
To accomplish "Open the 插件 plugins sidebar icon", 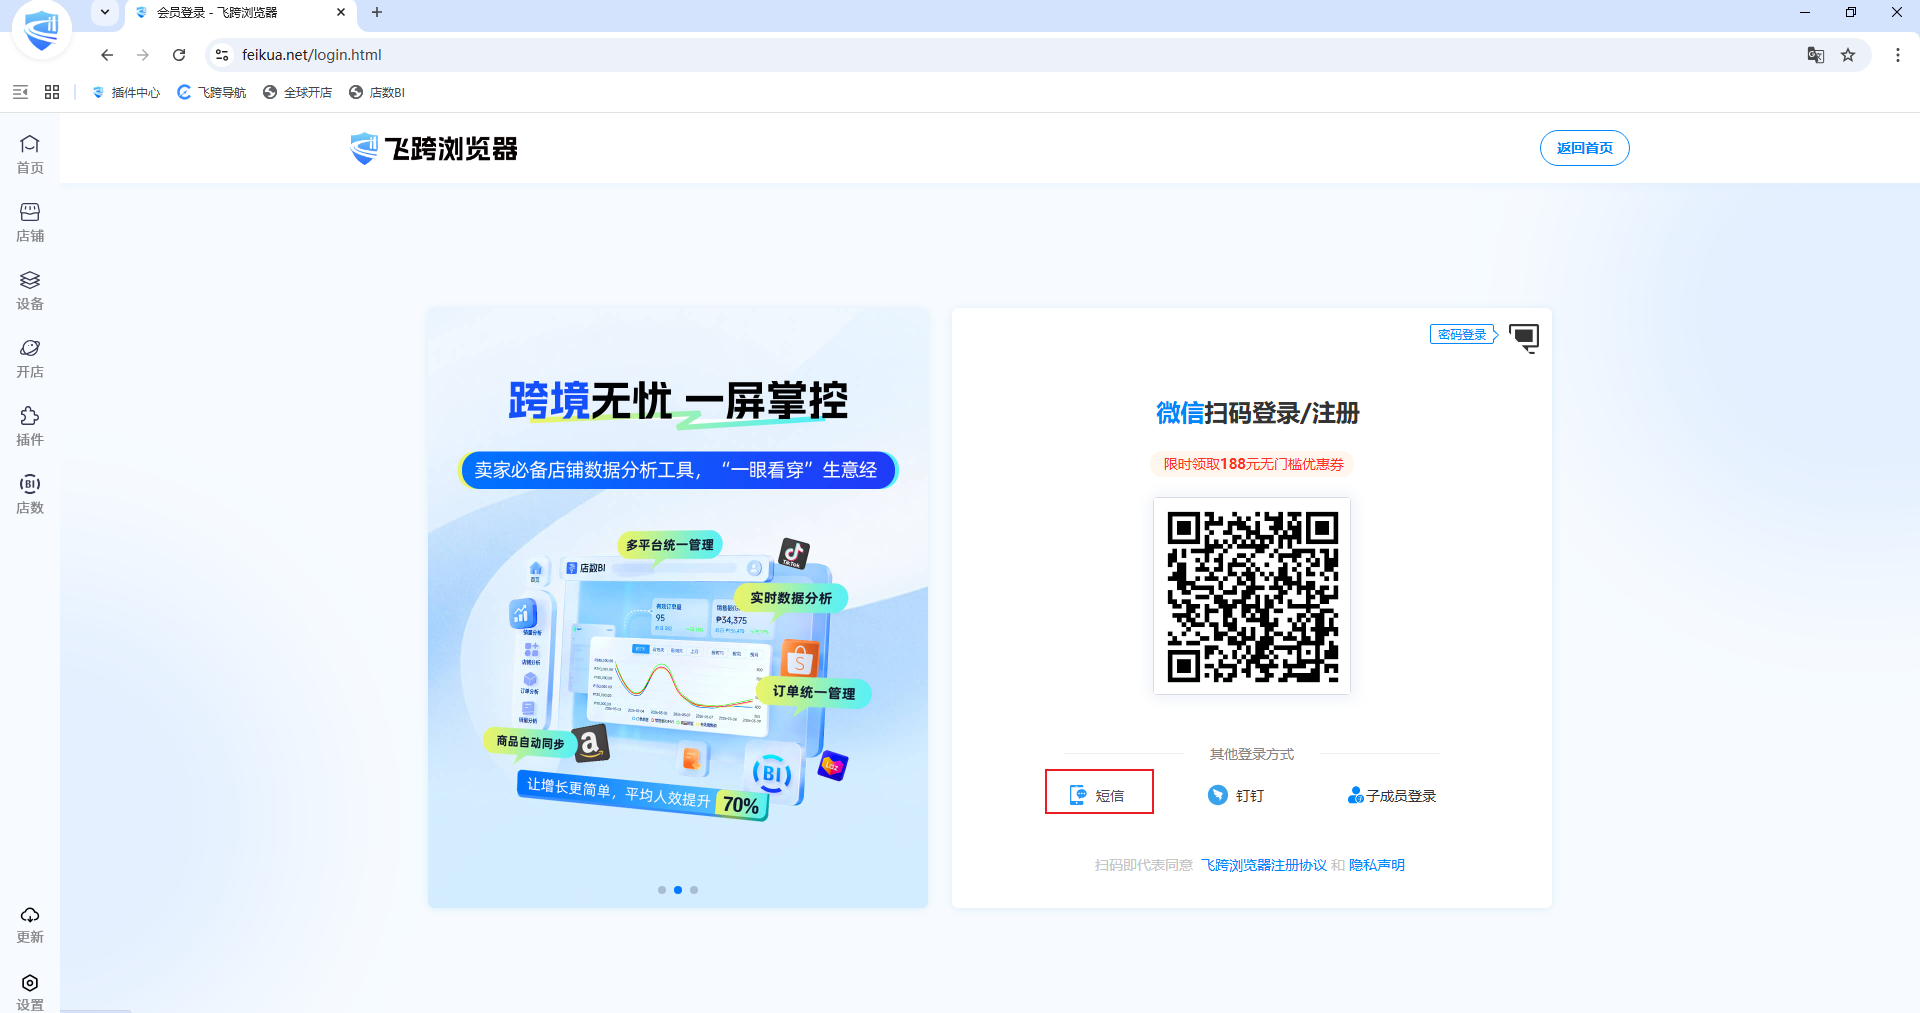I will 30,427.
